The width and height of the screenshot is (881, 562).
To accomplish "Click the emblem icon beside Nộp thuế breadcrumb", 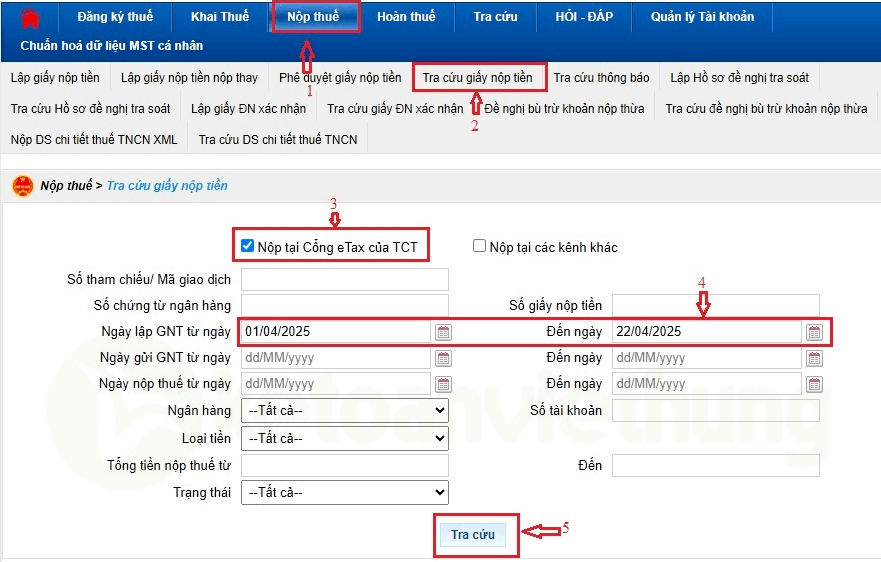I will [22, 185].
